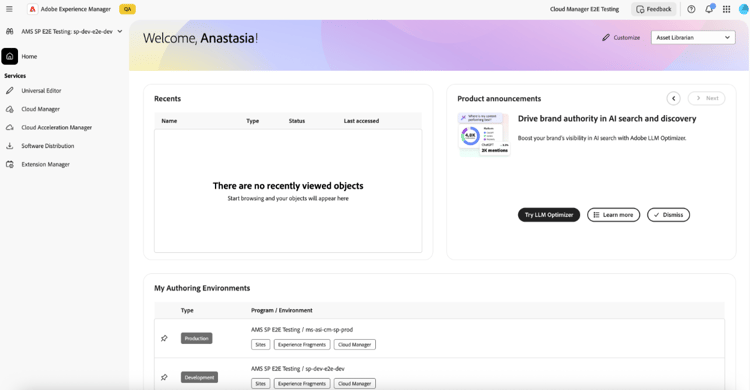
Task: Click the Software Distribution download icon
Action: [10, 146]
